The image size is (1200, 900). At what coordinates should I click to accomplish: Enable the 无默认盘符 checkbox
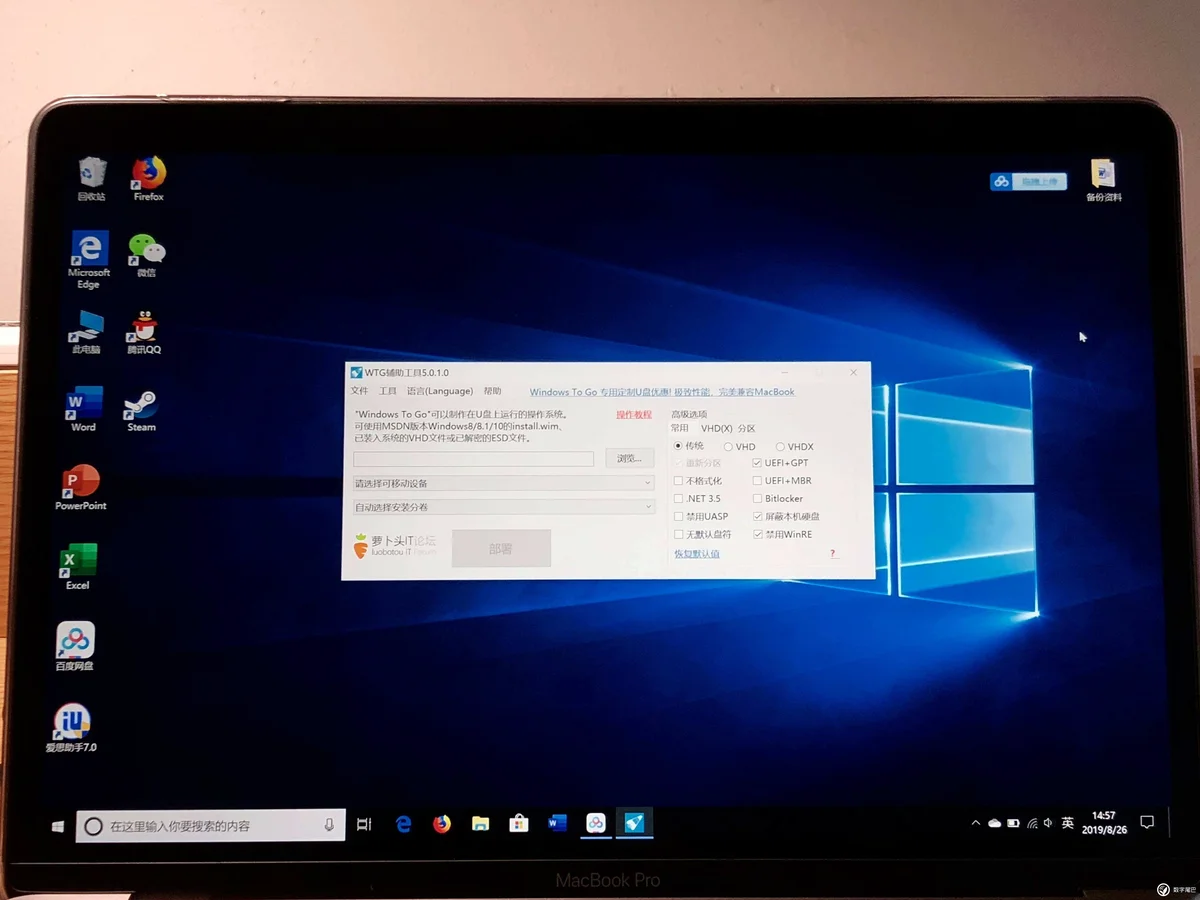click(x=679, y=535)
